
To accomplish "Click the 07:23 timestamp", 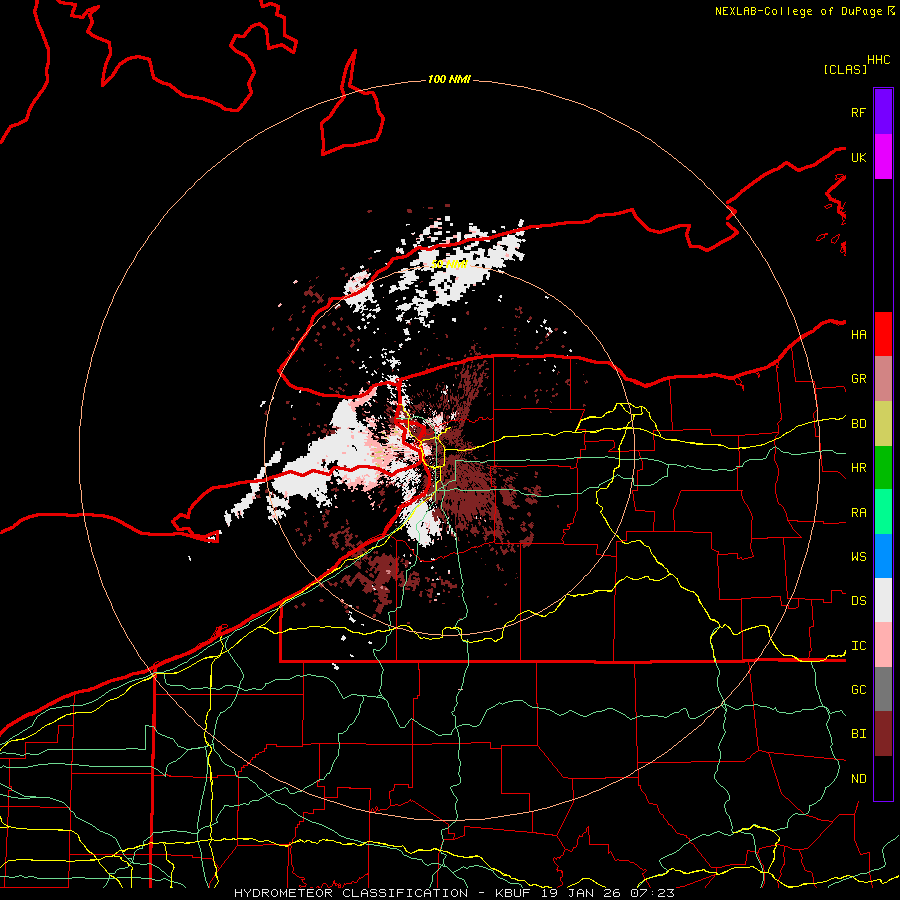I will tap(652, 893).
